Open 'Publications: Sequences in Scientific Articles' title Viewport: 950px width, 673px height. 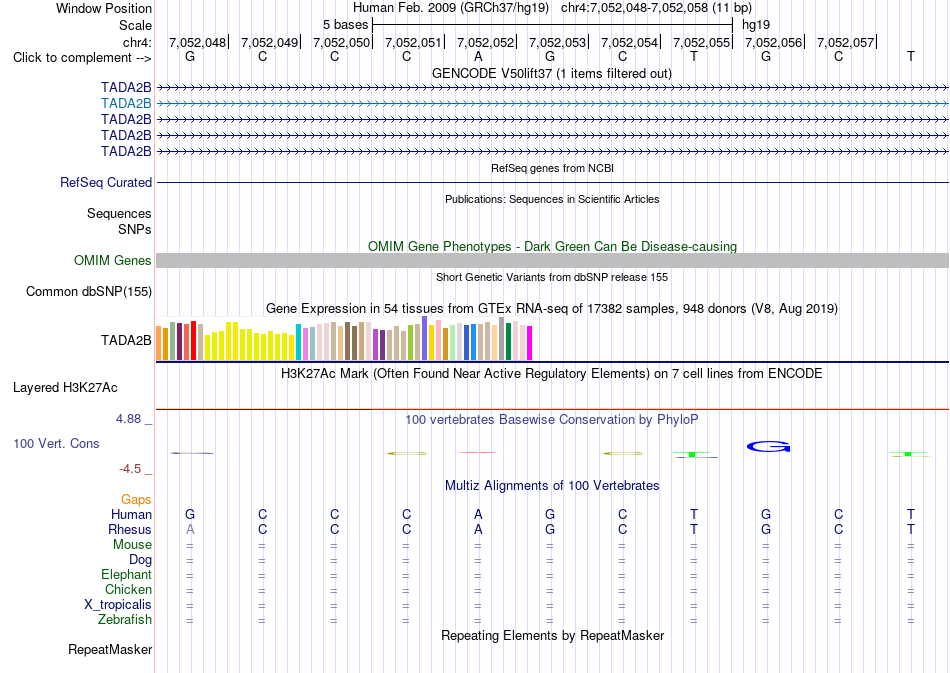[x=552, y=199]
